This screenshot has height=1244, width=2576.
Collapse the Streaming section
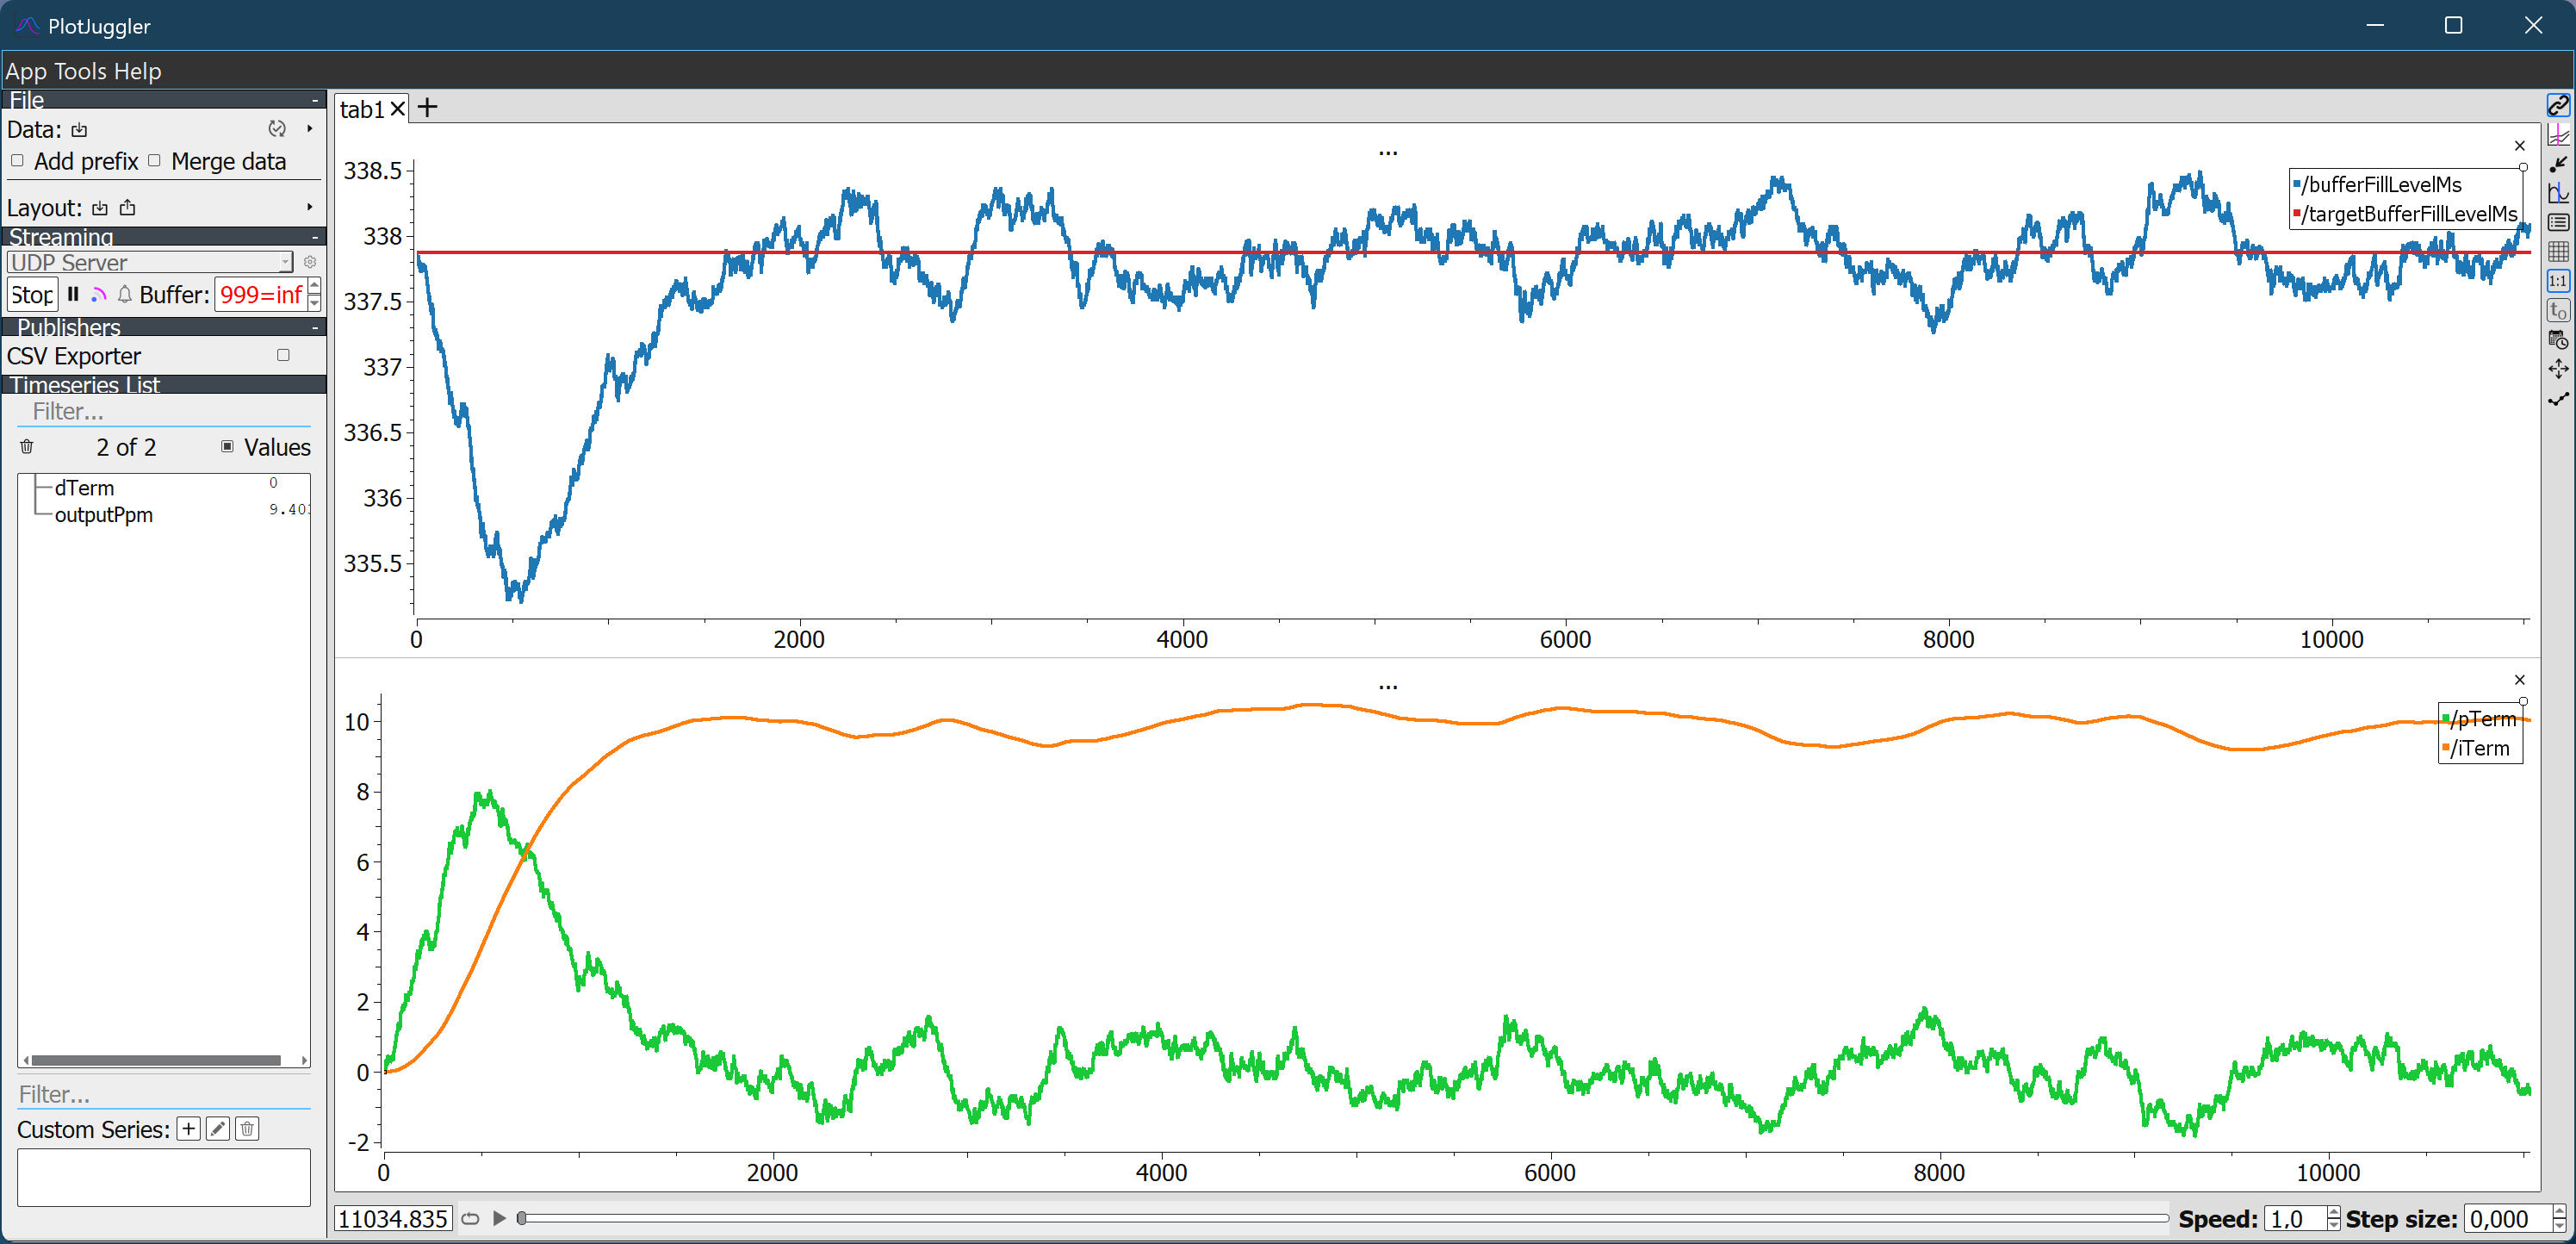point(314,237)
